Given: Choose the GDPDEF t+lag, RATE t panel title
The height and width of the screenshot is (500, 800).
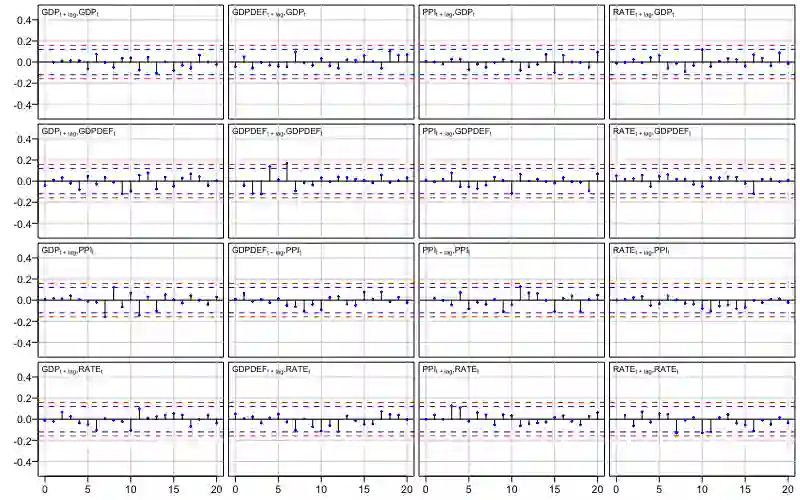Looking at the screenshot, I should pos(271,370).
